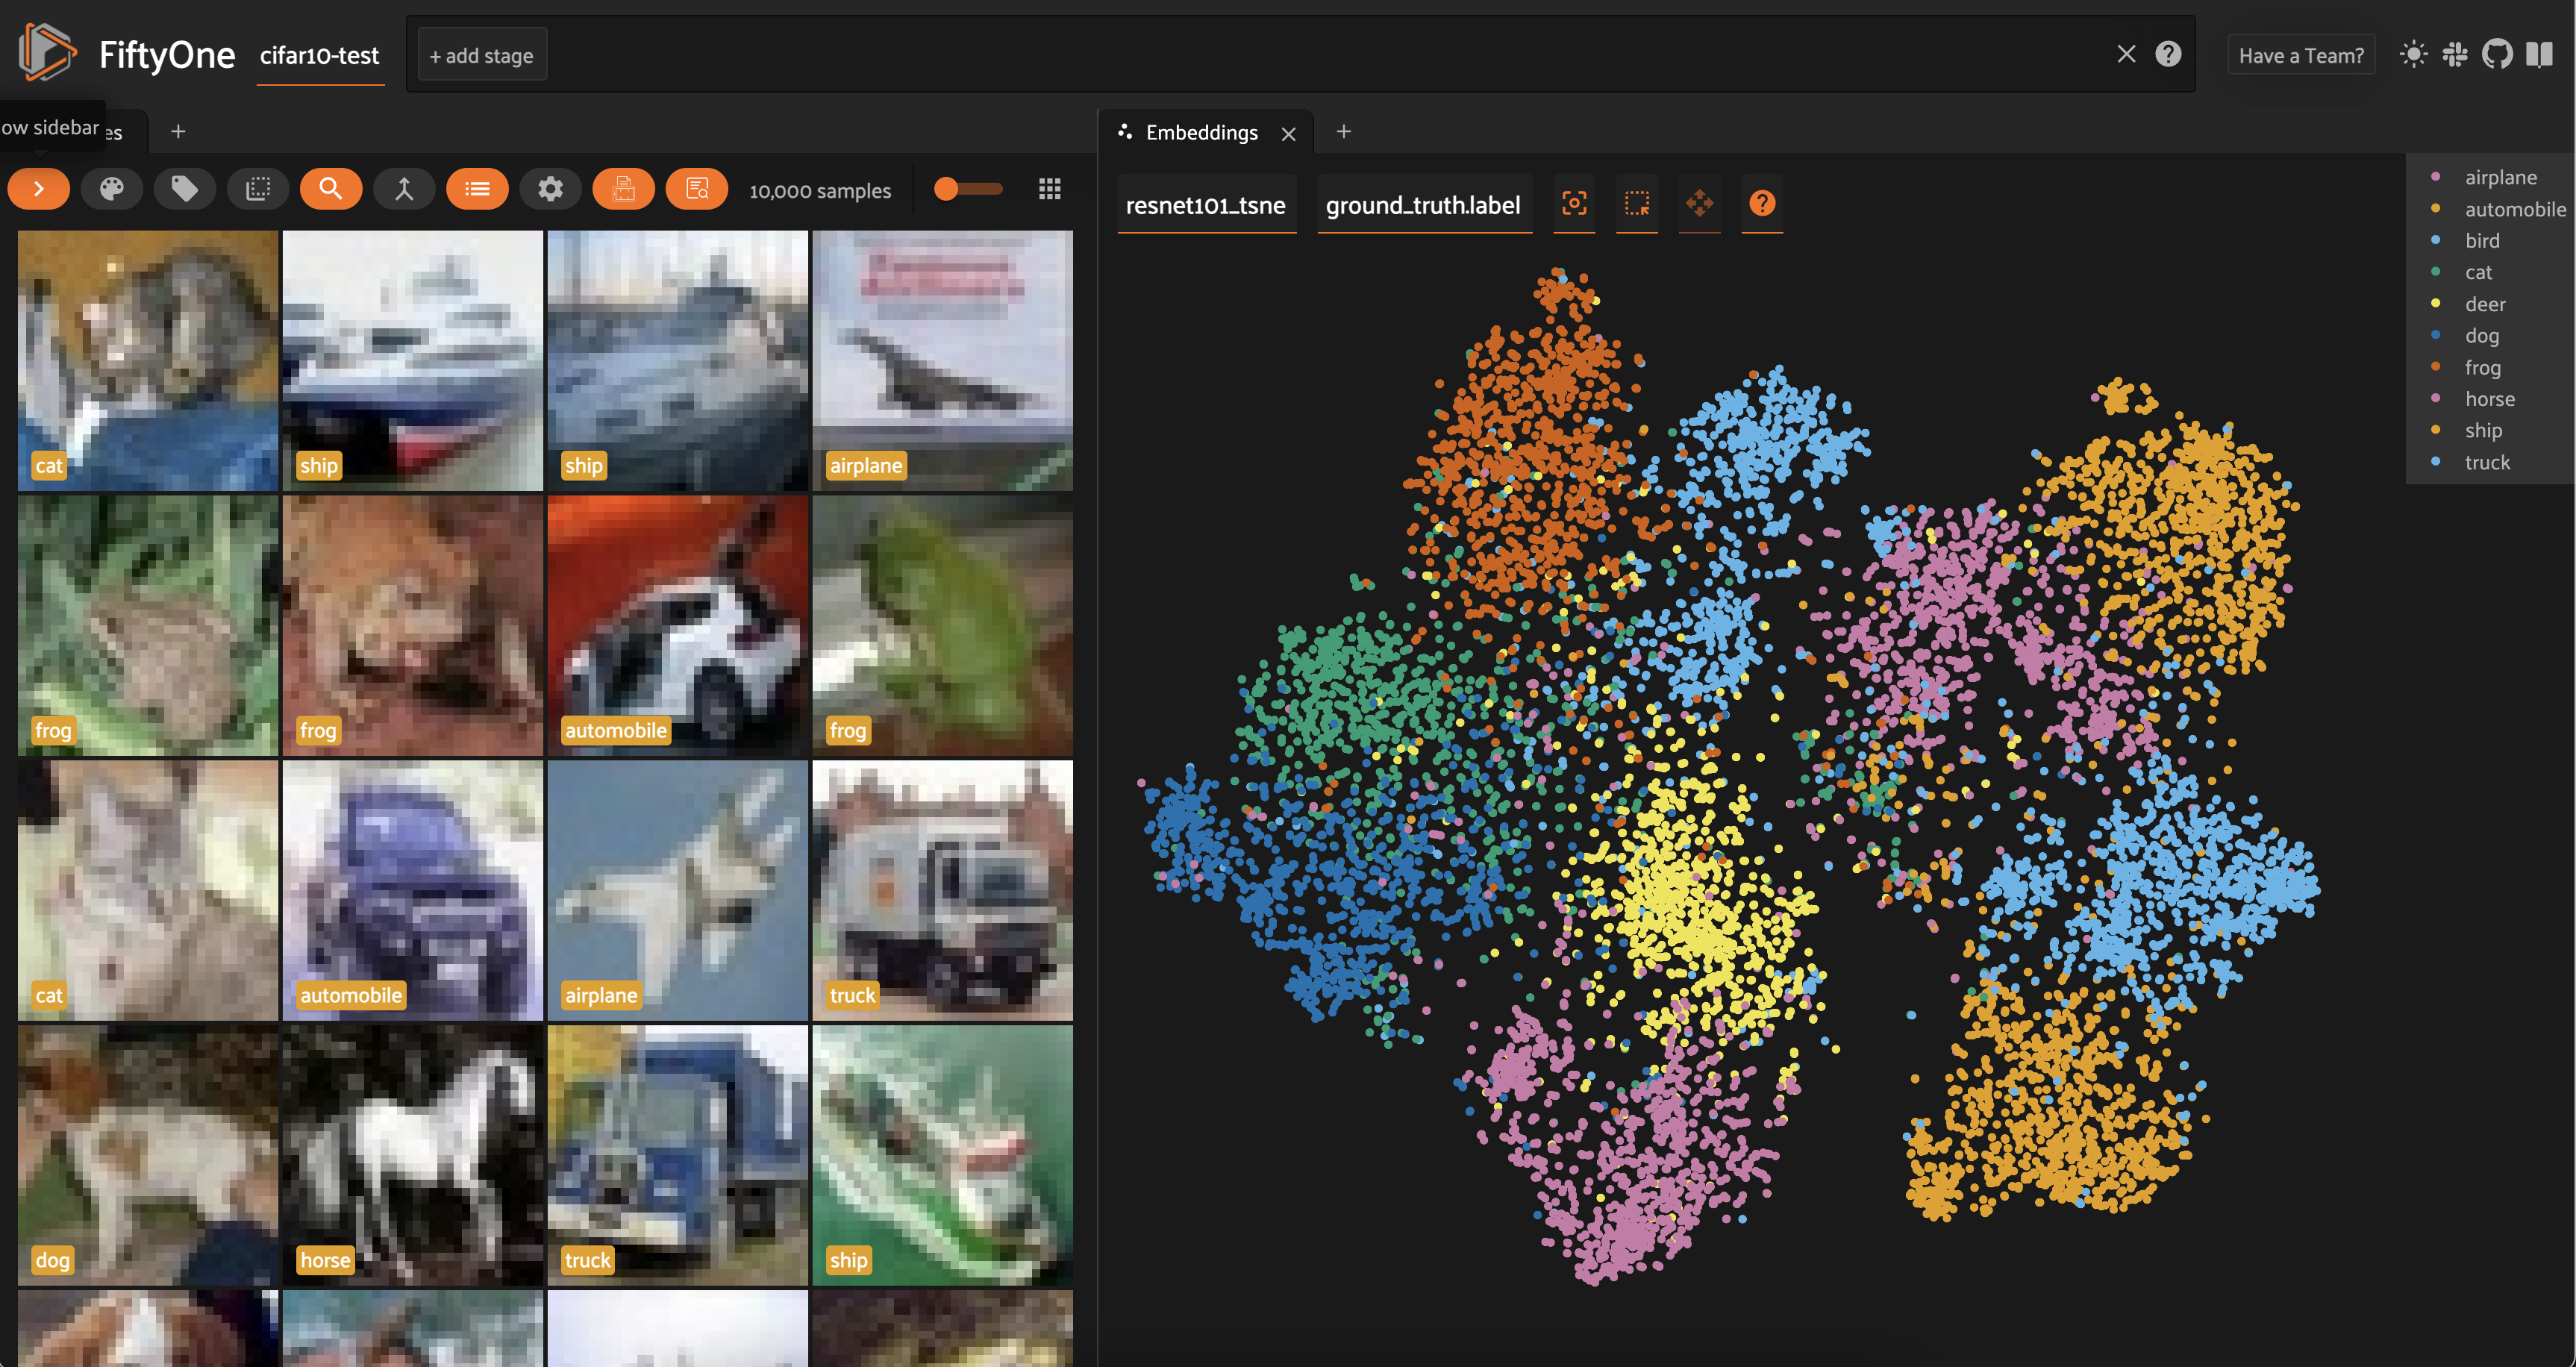Click the patches view icon
The height and width of the screenshot is (1367, 2576).
pyautogui.click(x=258, y=189)
